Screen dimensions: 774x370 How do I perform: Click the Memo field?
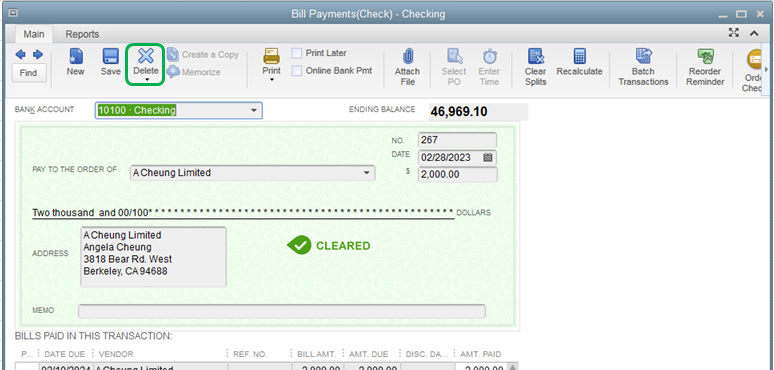pyautogui.click(x=282, y=311)
